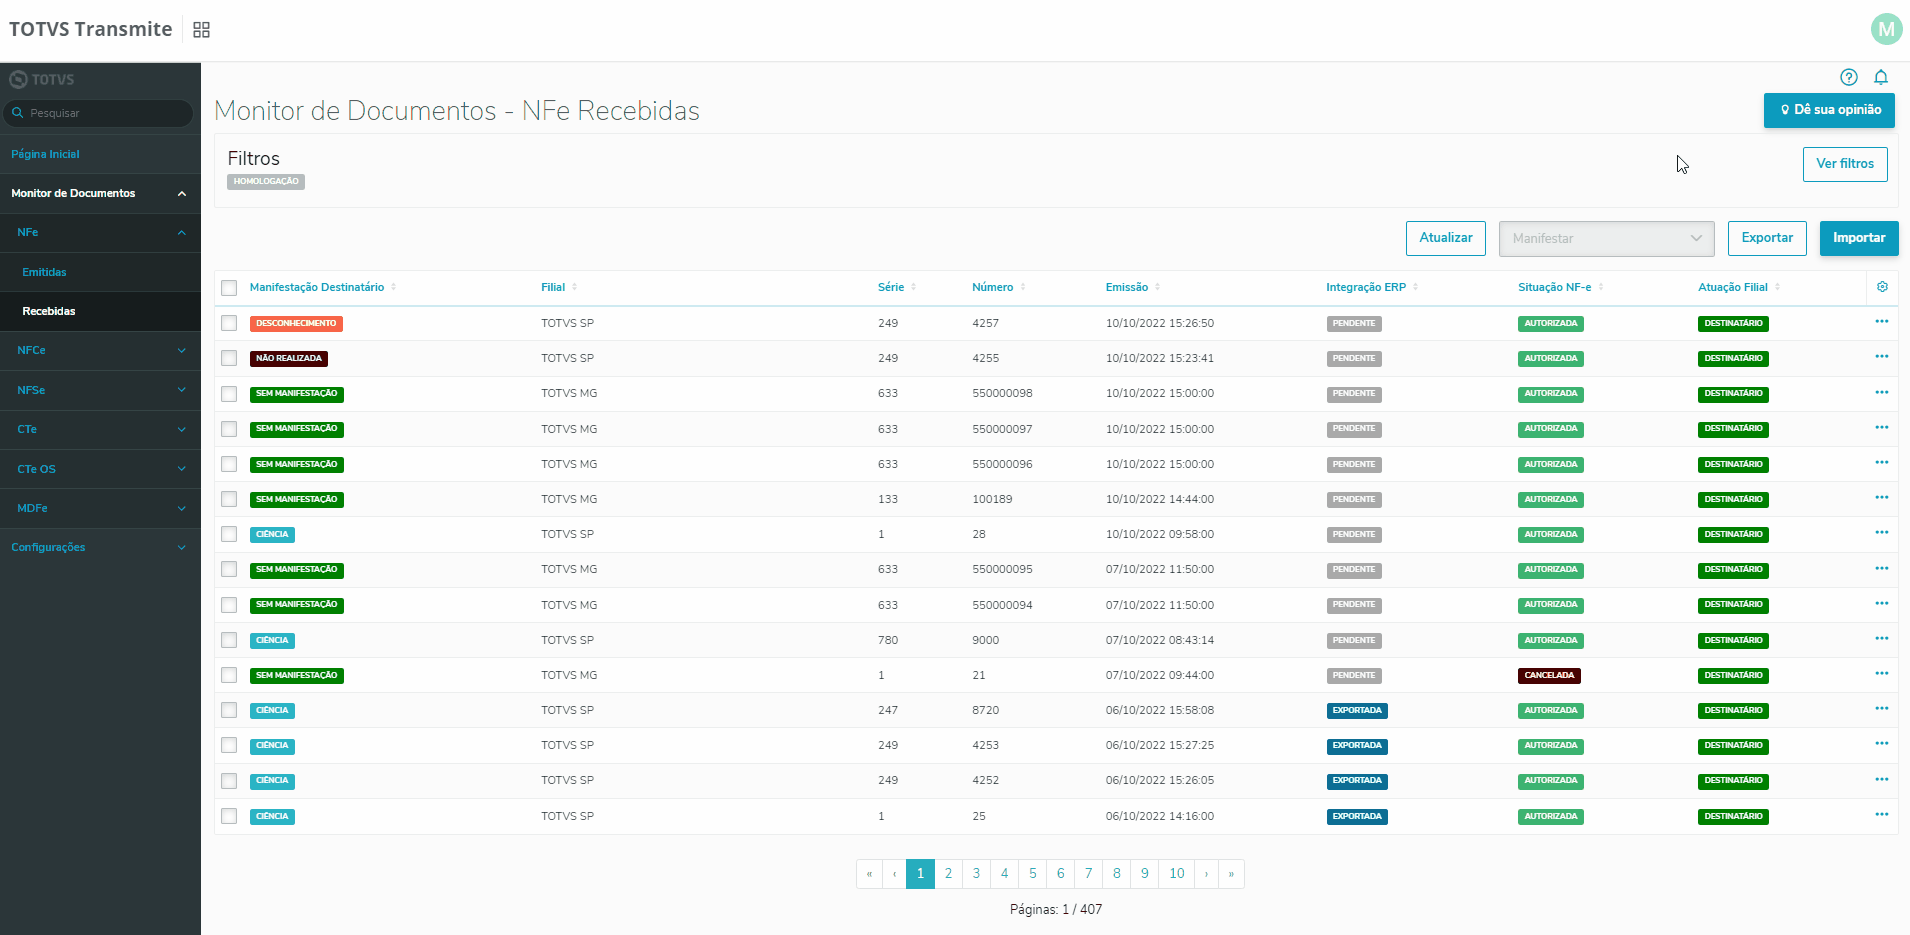Go to page 2
Viewport: 1910px width, 935px height.
[x=948, y=873]
